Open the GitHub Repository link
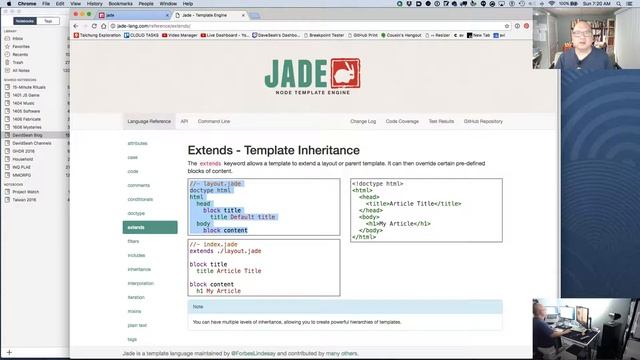This screenshot has height=360, width=640. click(483, 122)
